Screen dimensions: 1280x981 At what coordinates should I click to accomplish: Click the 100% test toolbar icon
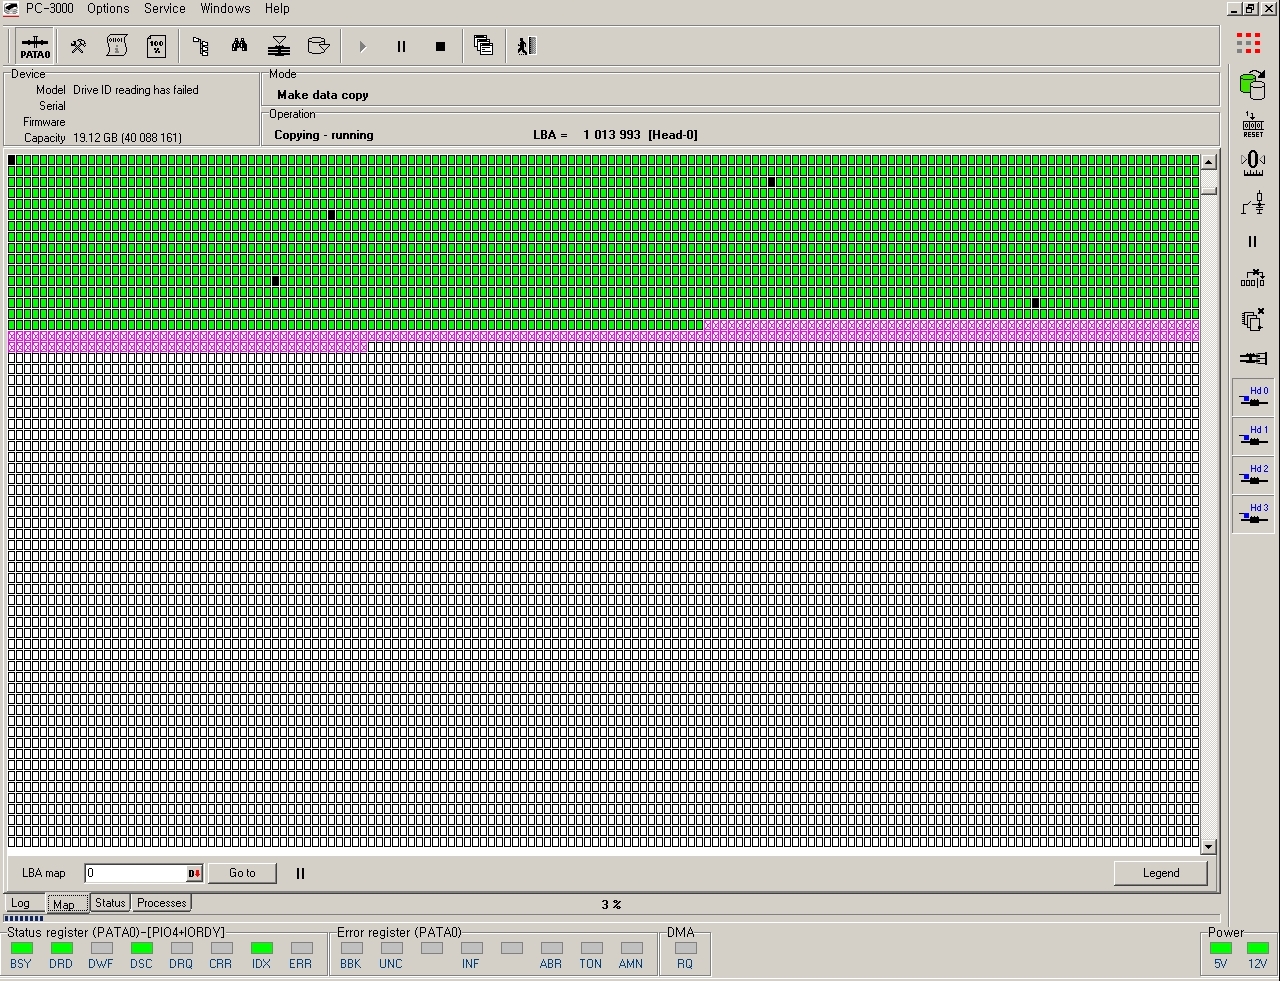click(157, 46)
